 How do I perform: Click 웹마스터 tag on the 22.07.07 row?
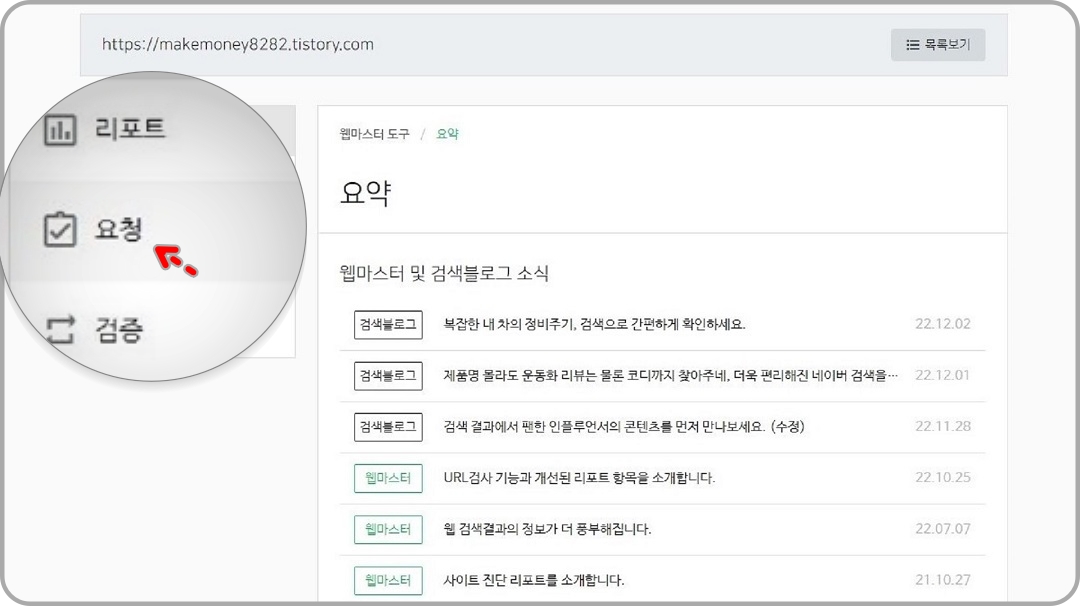pos(388,529)
